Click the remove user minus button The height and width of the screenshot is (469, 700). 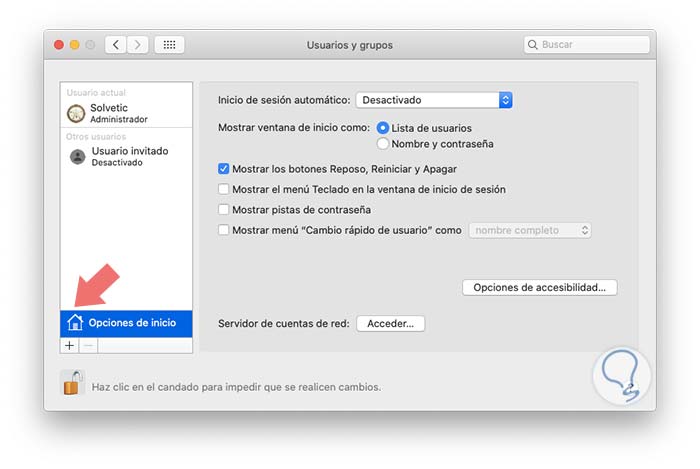87,345
